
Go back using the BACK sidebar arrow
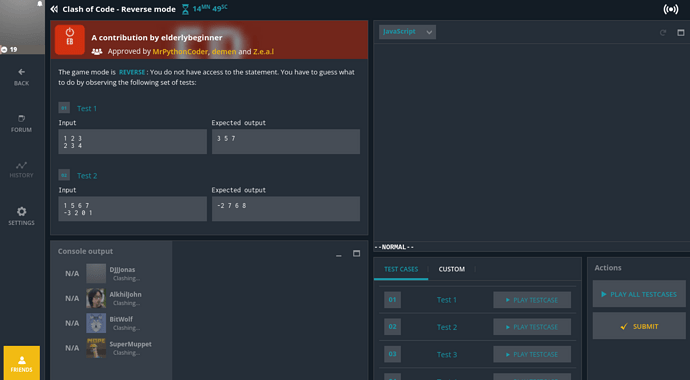(21, 77)
